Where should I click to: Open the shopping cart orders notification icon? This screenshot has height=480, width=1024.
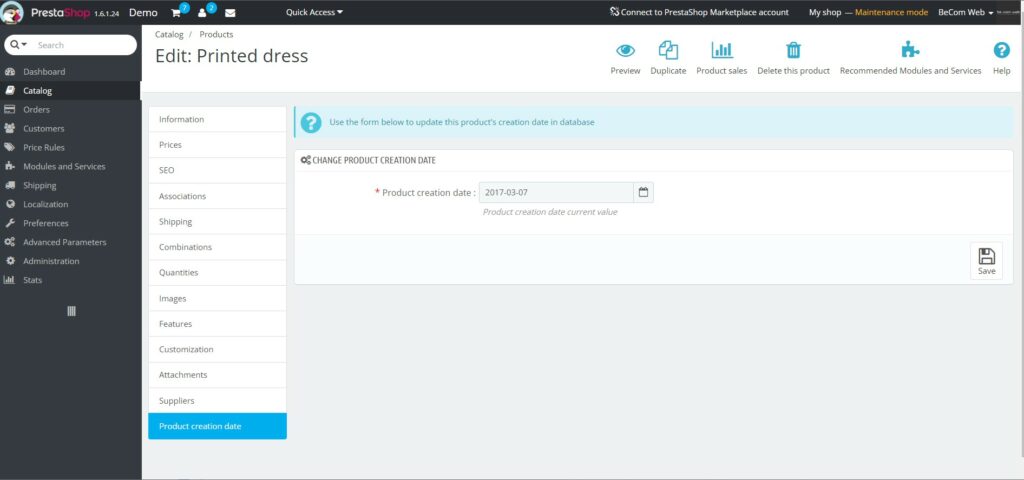(x=176, y=12)
